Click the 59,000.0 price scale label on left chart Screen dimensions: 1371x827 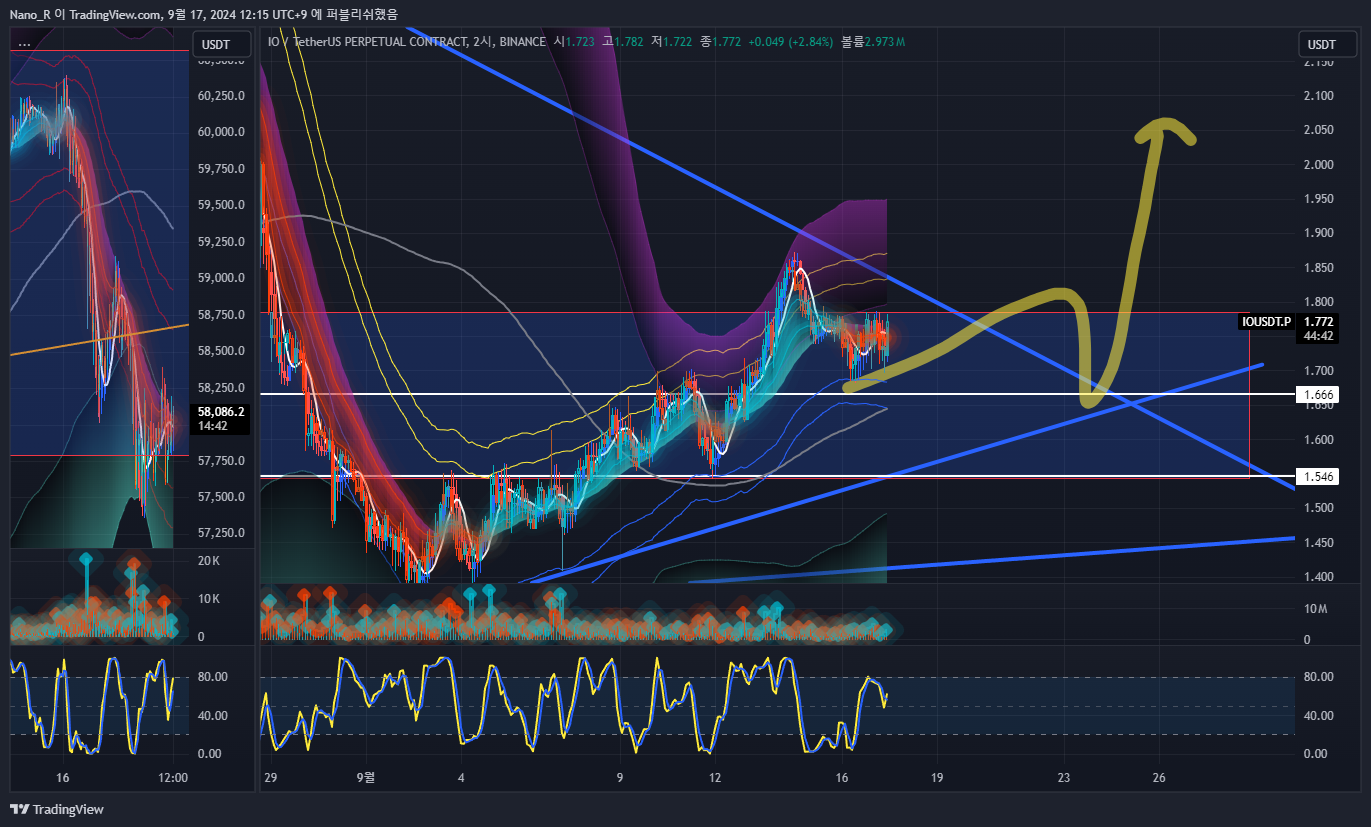click(x=222, y=278)
